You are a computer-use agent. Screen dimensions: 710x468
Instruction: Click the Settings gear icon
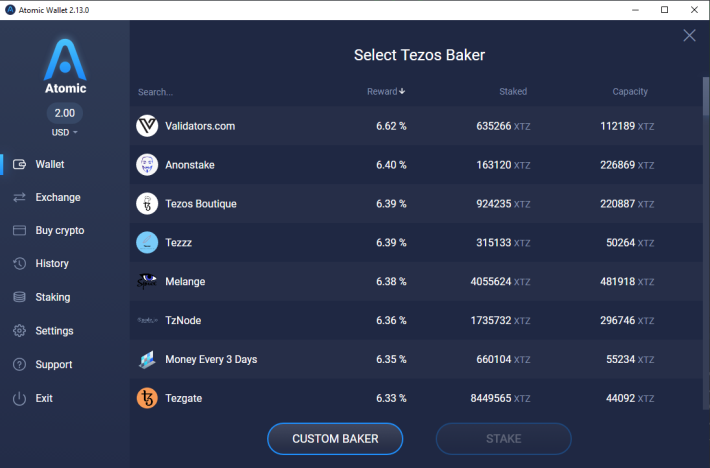pyautogui.click(x=19, y=331)
